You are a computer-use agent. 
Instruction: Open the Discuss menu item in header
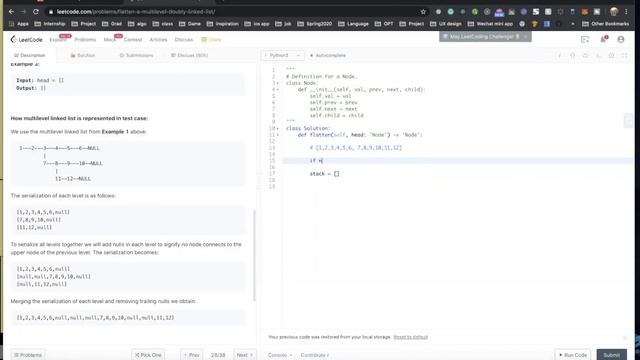(184, 40)
